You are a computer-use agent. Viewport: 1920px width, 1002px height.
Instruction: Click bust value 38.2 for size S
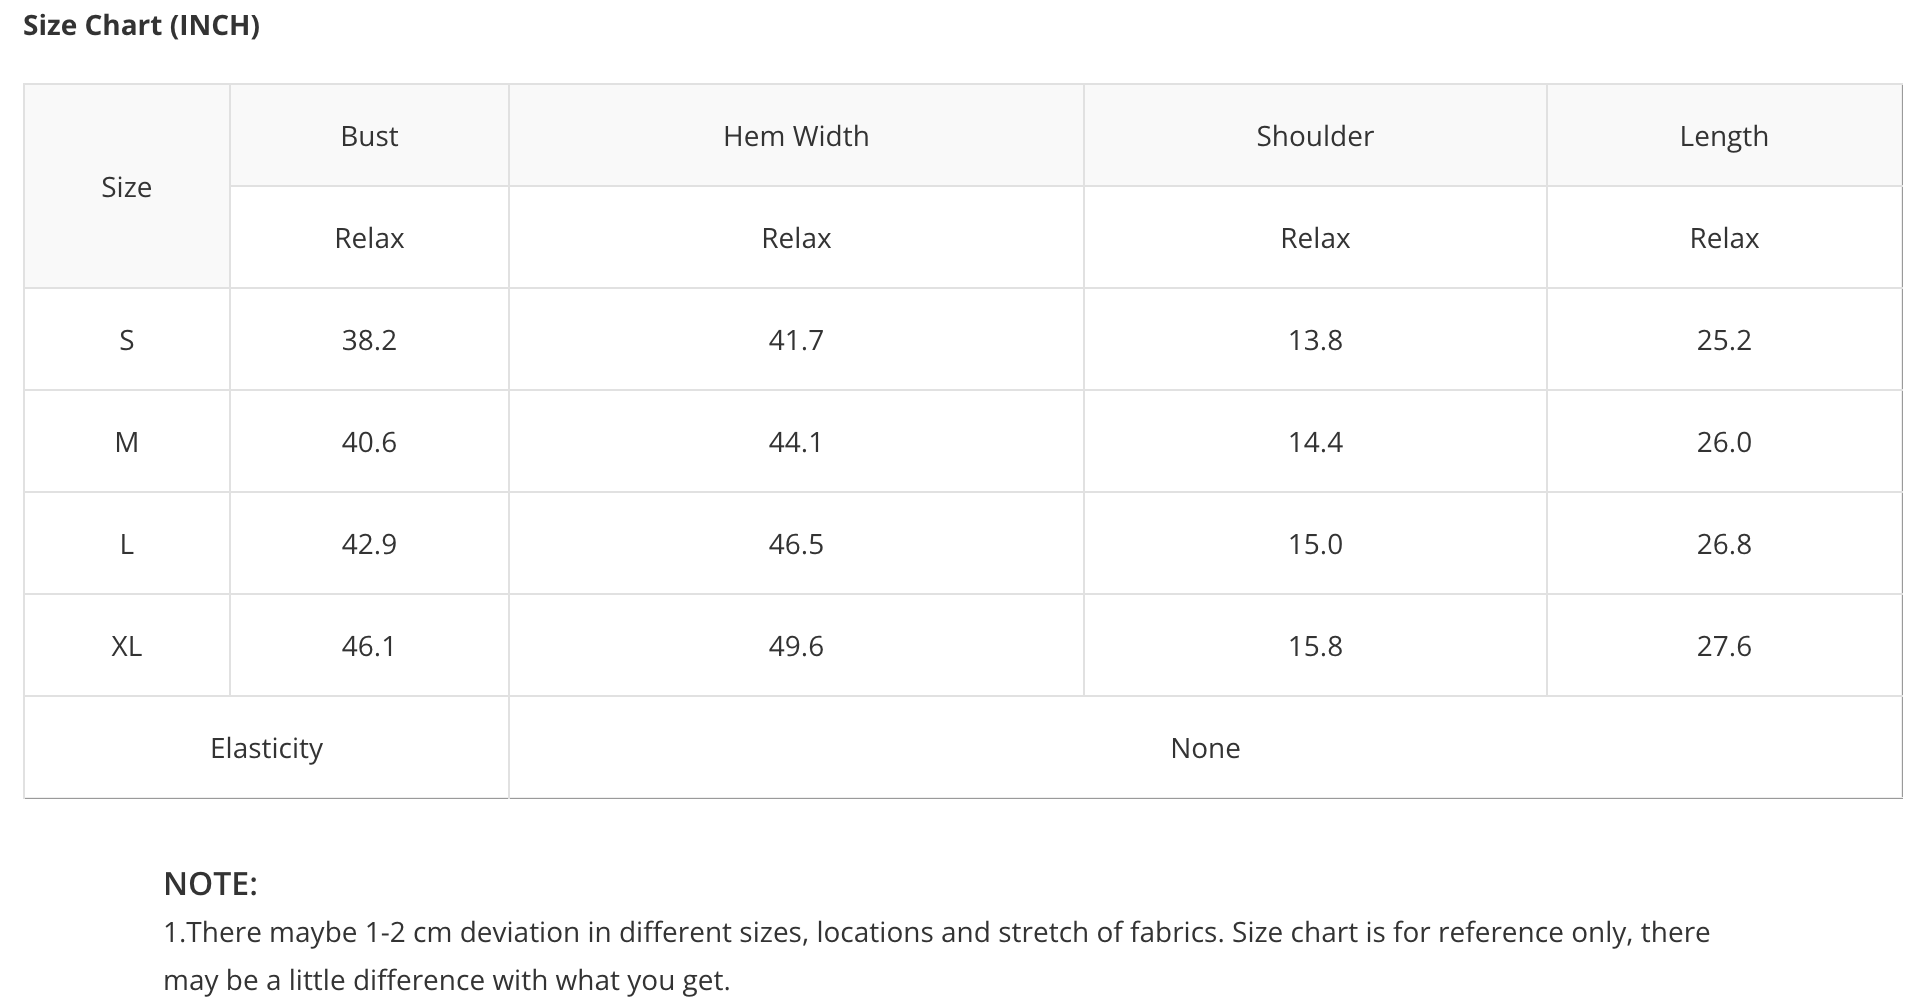369,340
